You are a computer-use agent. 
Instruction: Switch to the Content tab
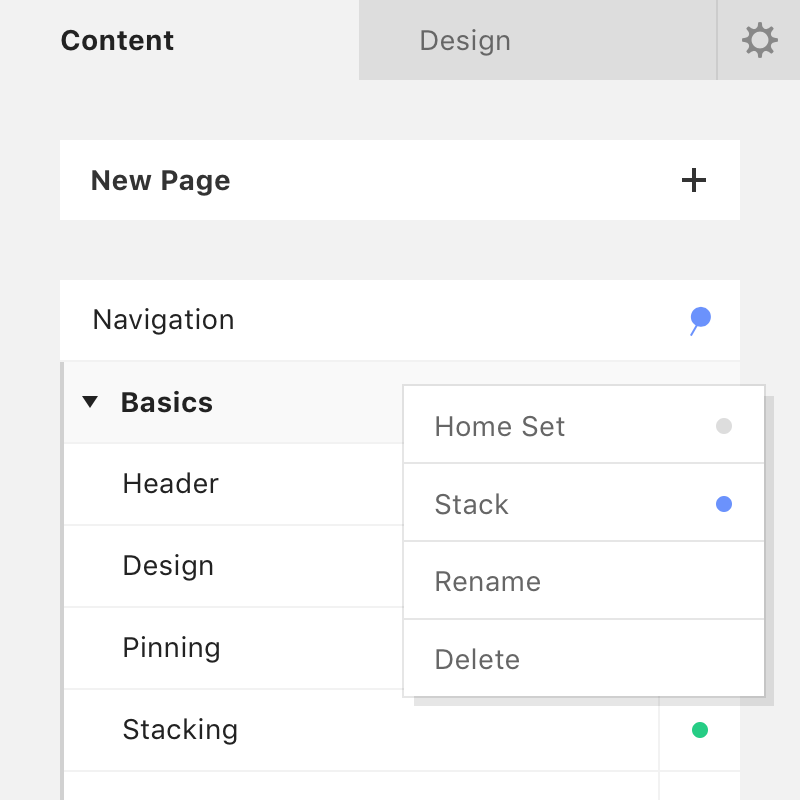117,41
